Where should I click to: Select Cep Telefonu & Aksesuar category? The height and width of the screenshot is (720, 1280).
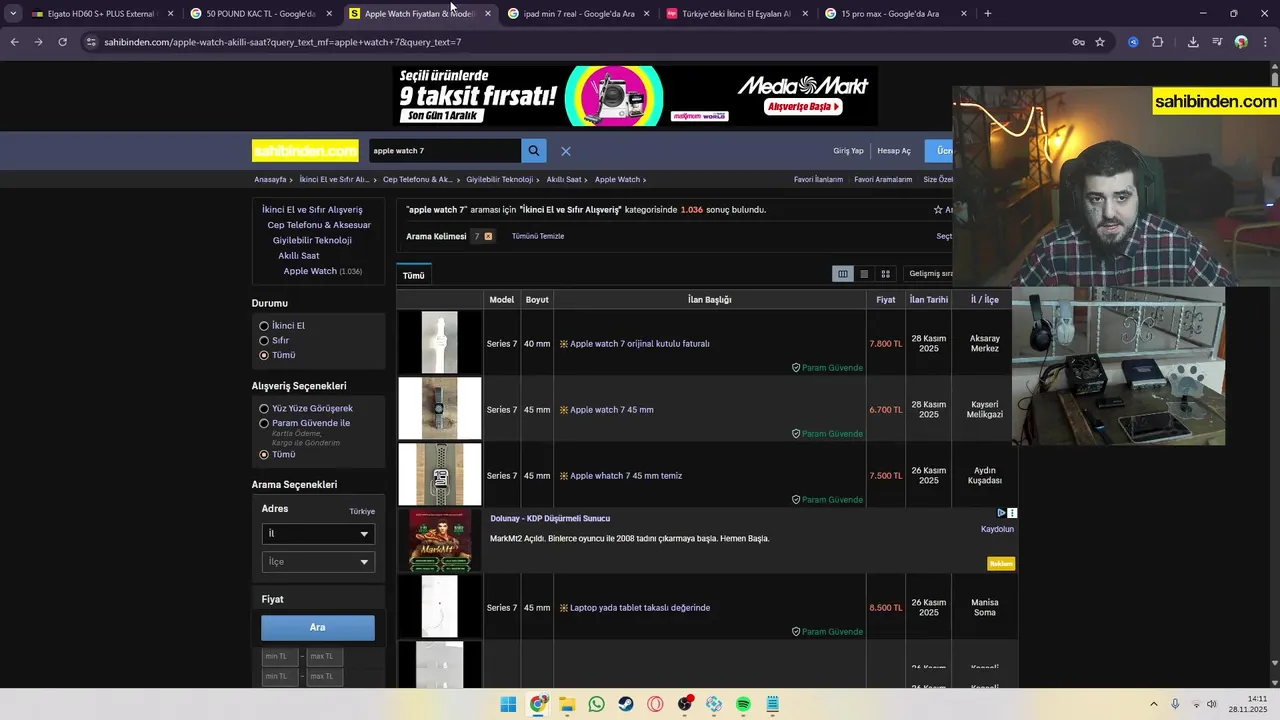(x=319, y=225)
